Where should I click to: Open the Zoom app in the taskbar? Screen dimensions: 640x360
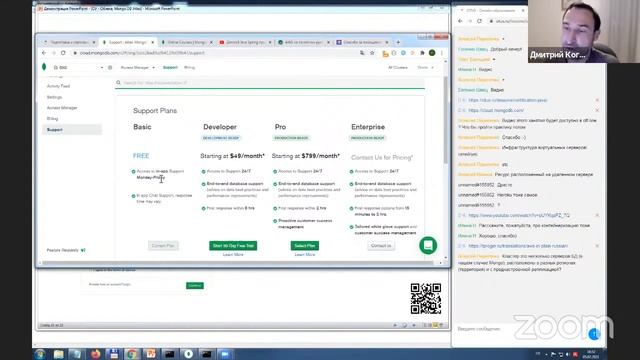[x=225, y=354]
